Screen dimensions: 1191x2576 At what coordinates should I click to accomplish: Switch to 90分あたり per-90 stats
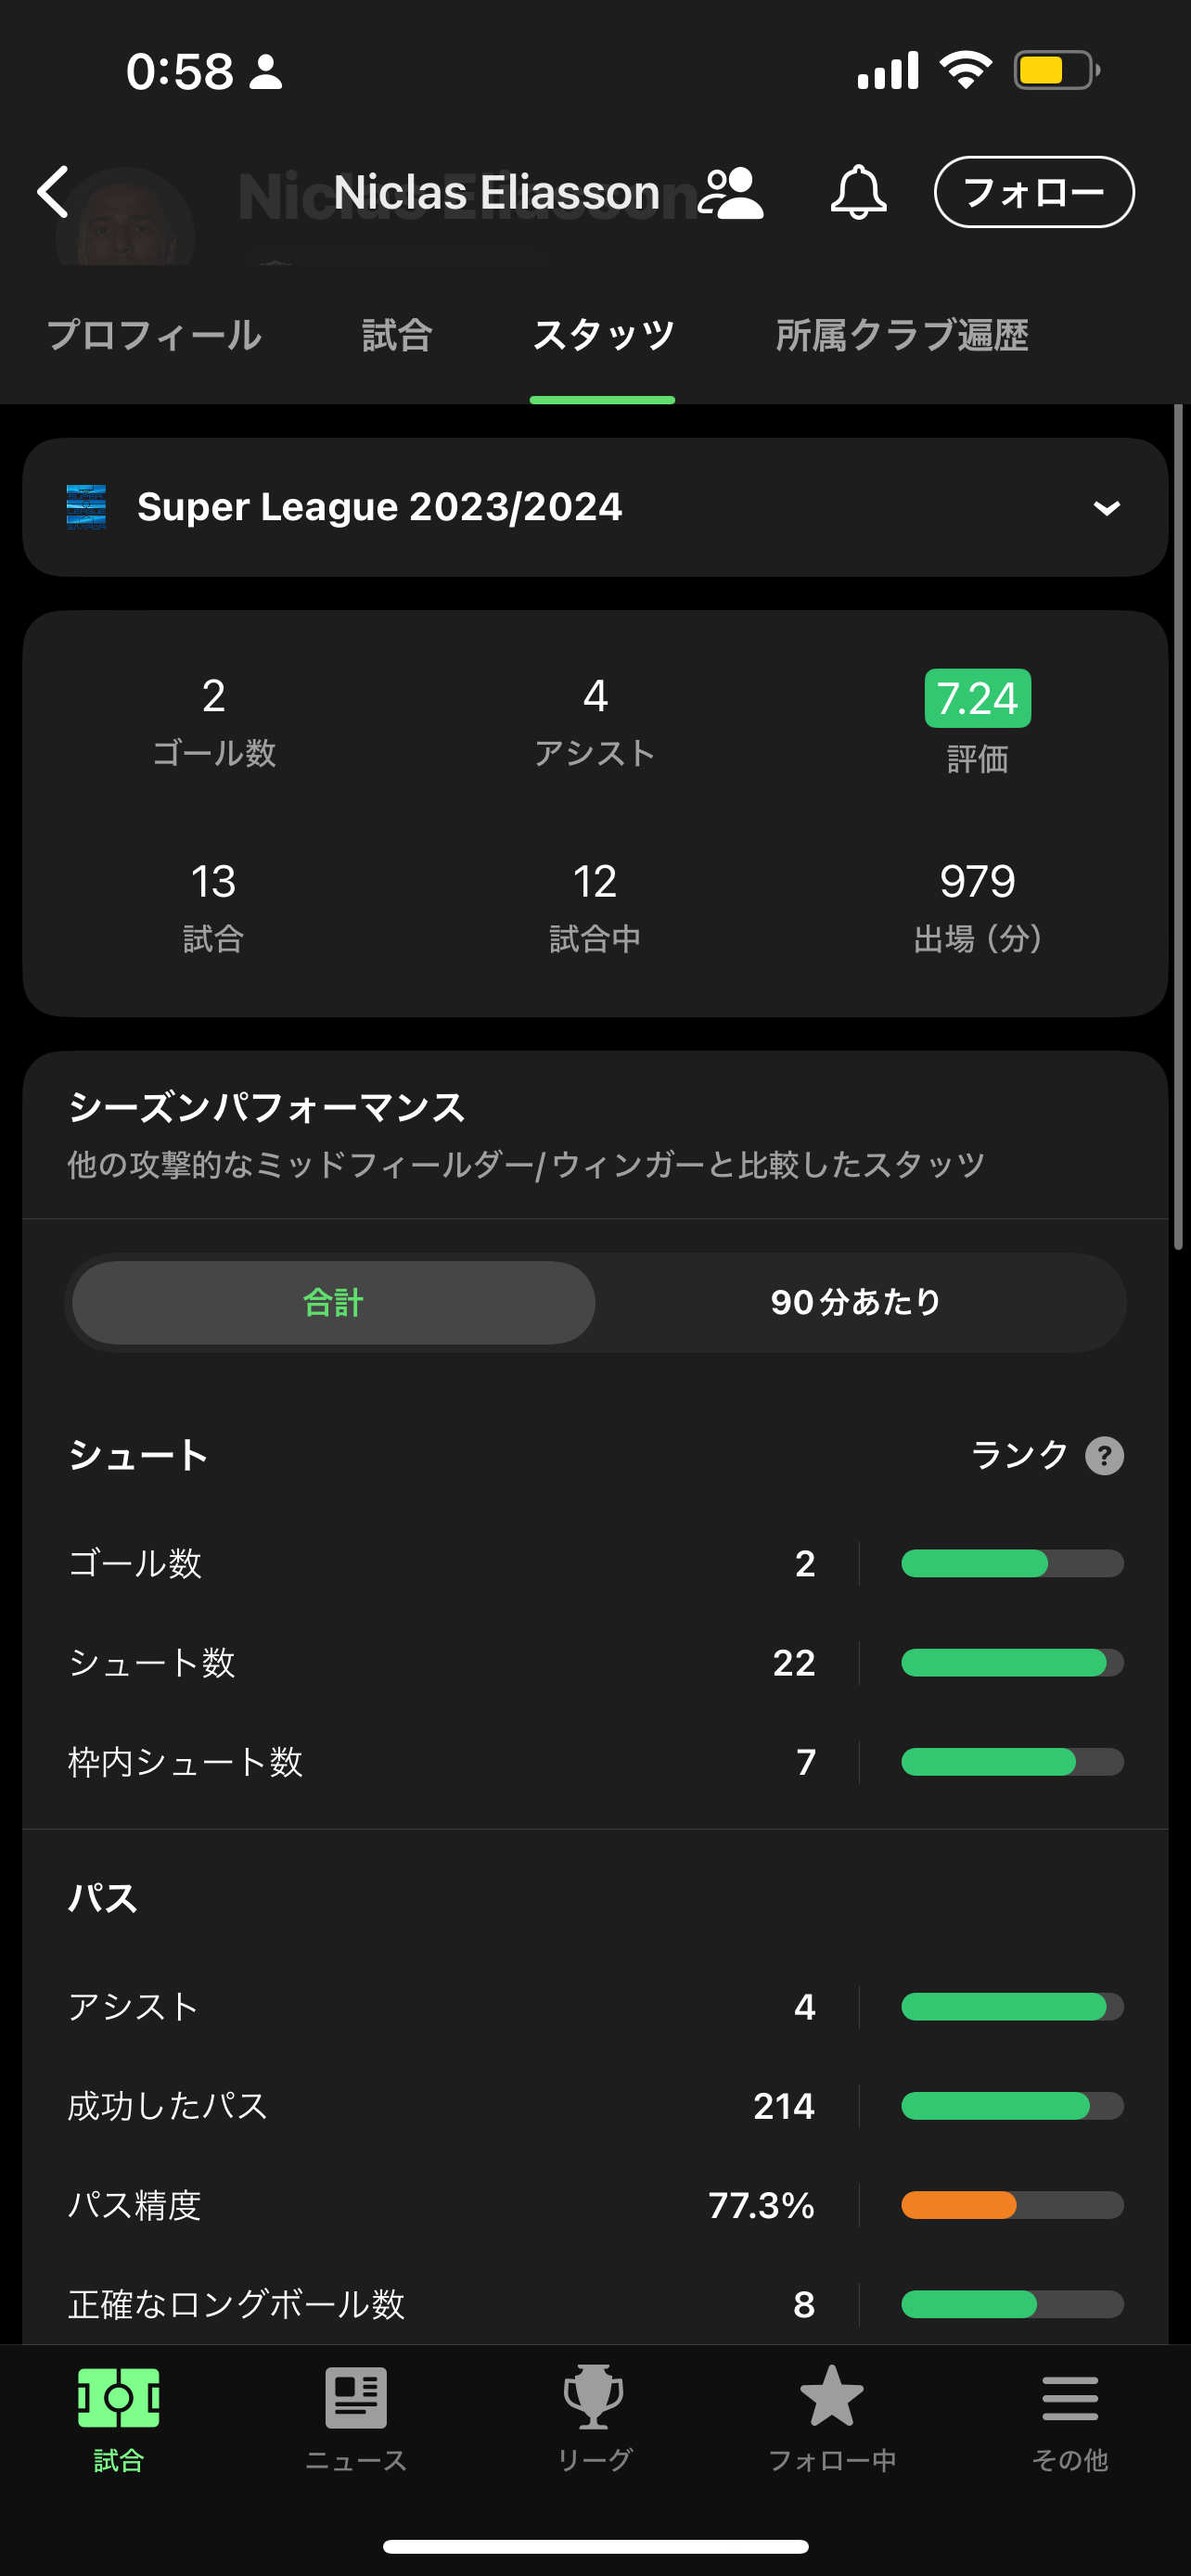click(856, 1302)
